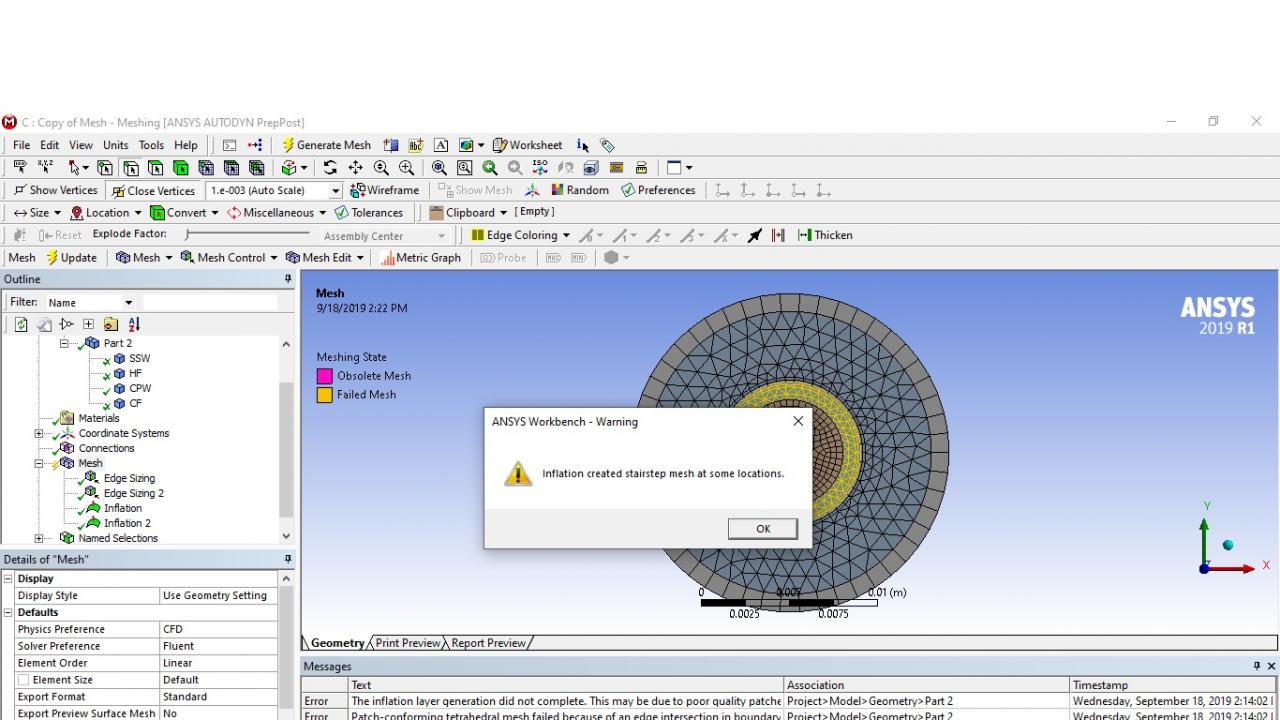Click Update with the lightning icon
The height and width of the screenshot is (720, 1280).
[x=71, y=258]
